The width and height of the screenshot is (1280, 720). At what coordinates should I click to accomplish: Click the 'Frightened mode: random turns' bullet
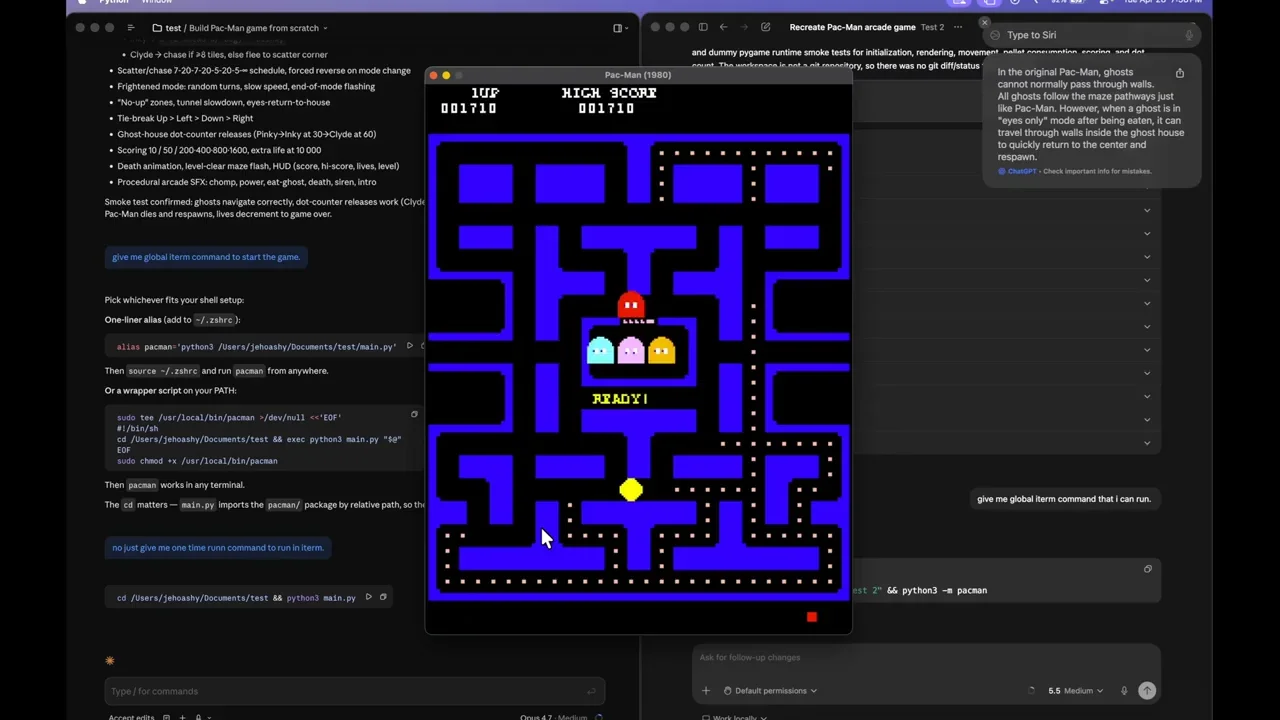click(x=246, y=86)
